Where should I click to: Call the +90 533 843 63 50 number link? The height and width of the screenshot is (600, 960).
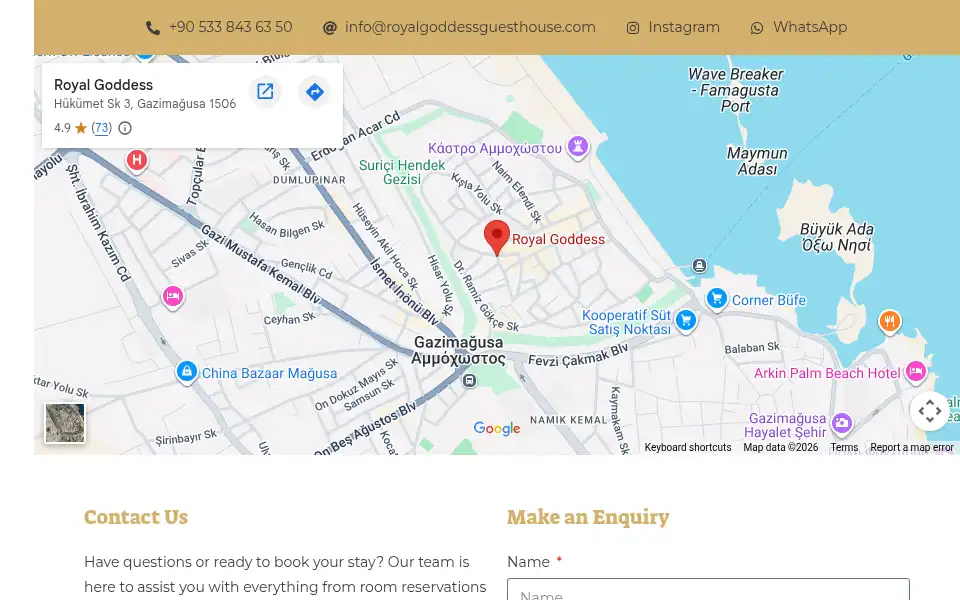(x=231, y=27)
